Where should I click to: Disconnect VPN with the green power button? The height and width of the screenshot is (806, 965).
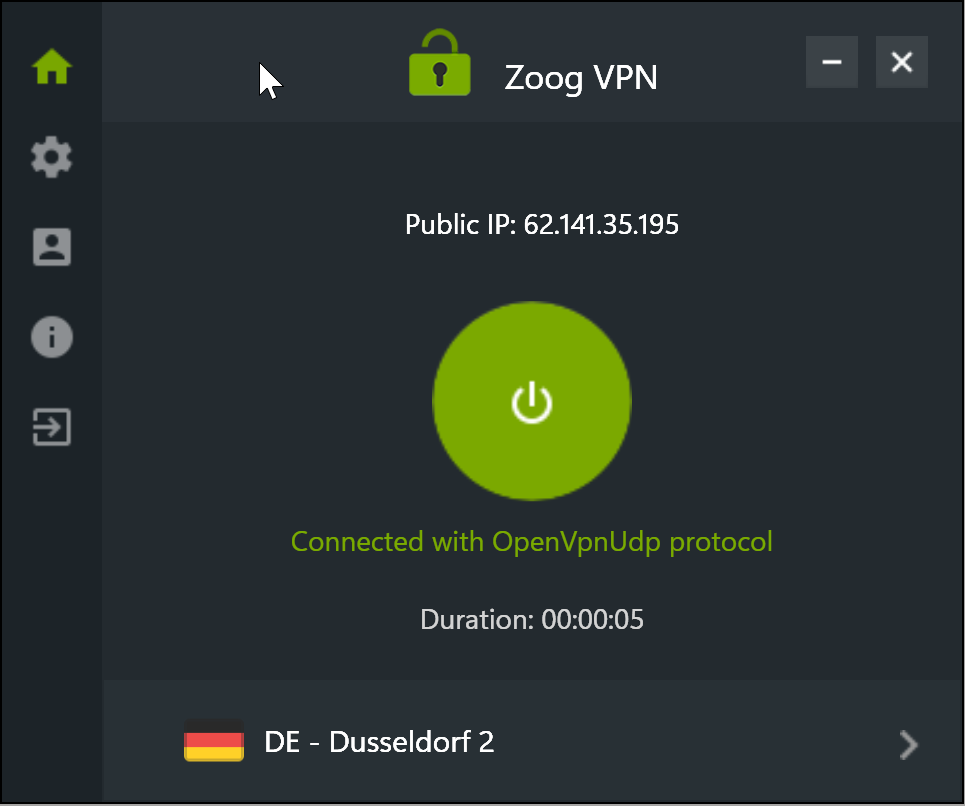point(532,401)
